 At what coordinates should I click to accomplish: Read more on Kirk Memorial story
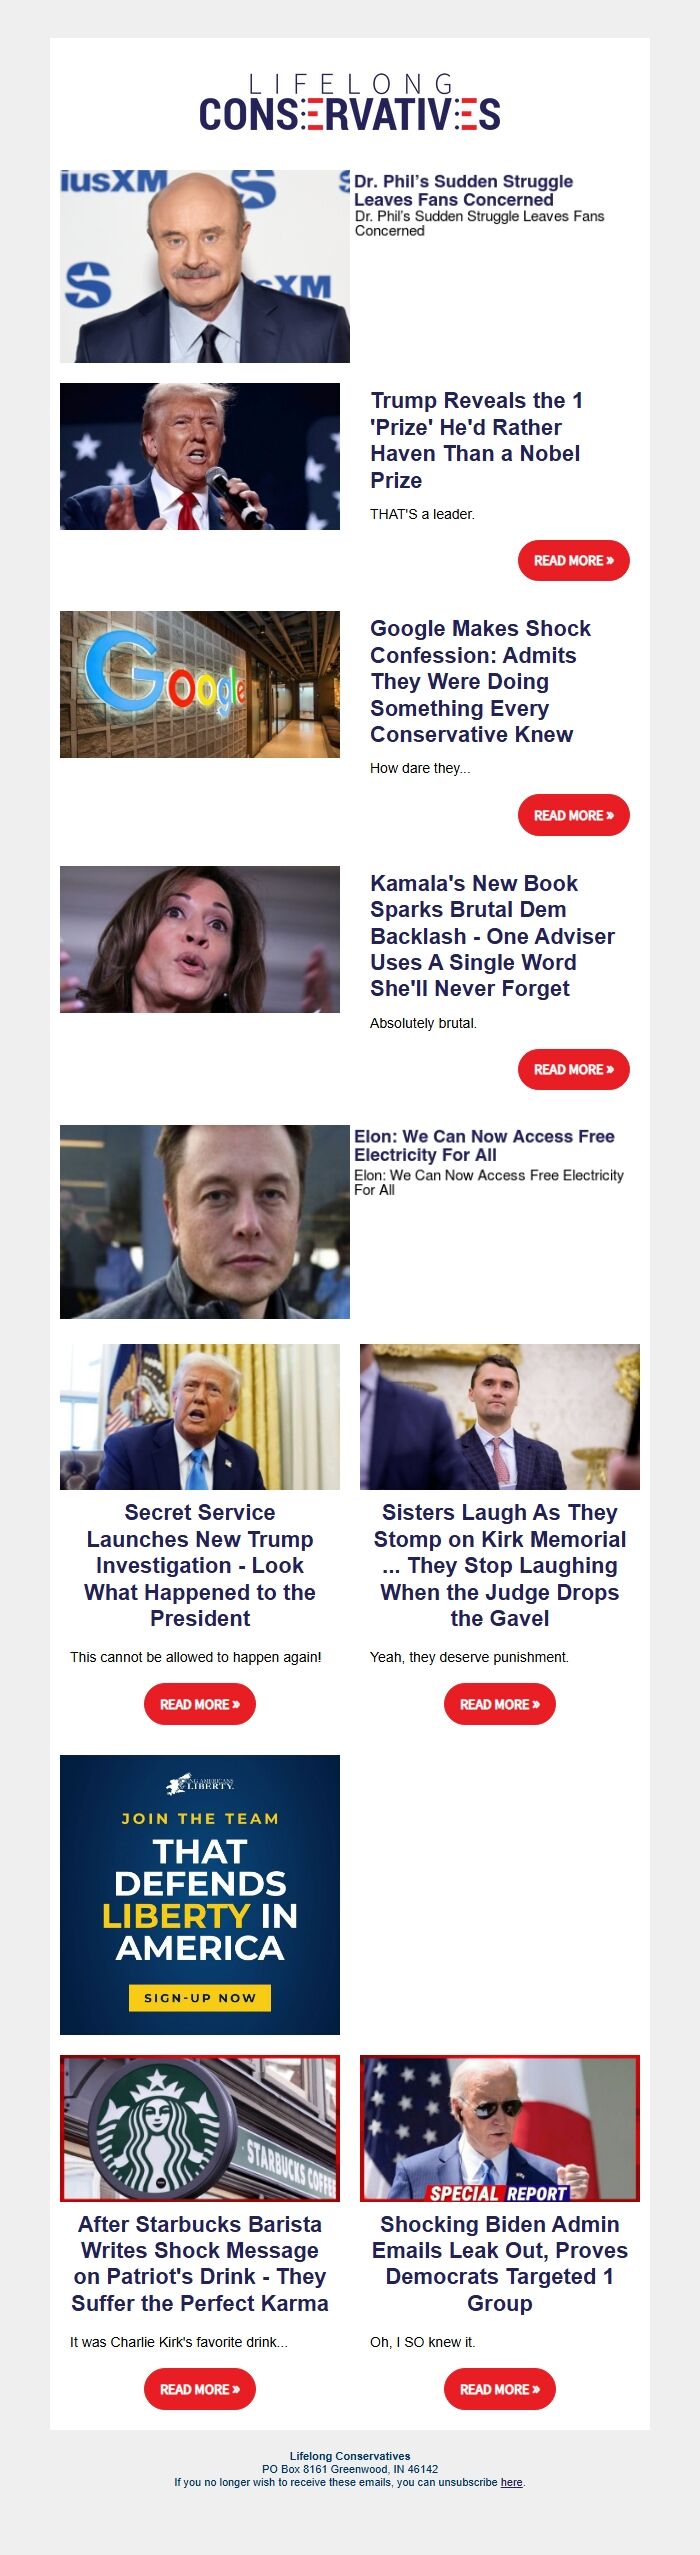499,1704
